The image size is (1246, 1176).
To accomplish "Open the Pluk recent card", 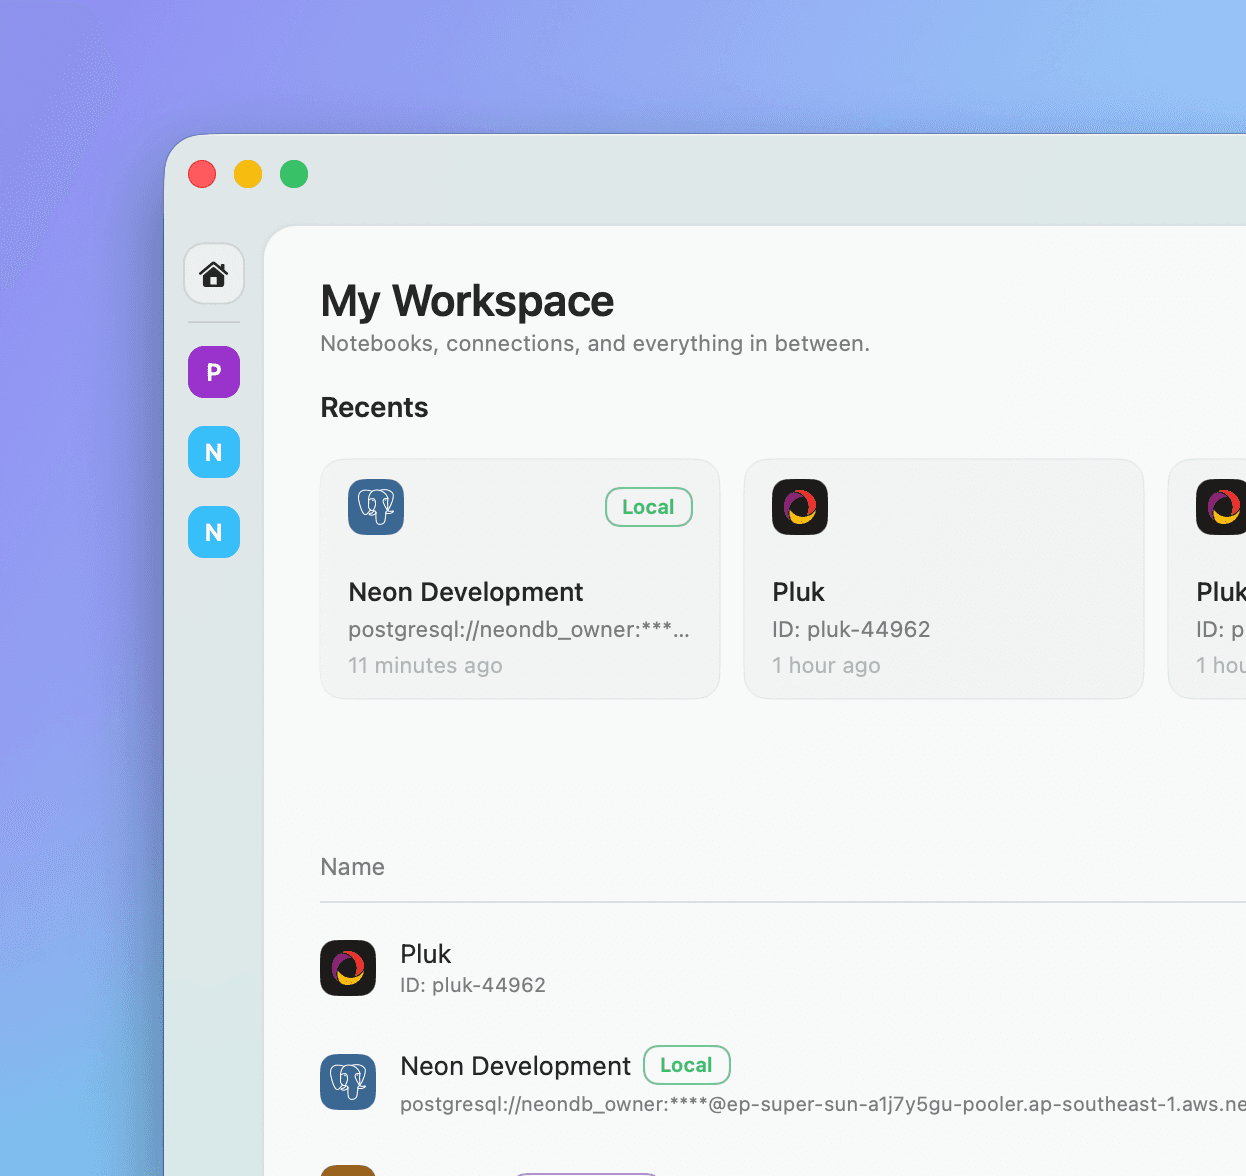I will click(x=943, y=579).
